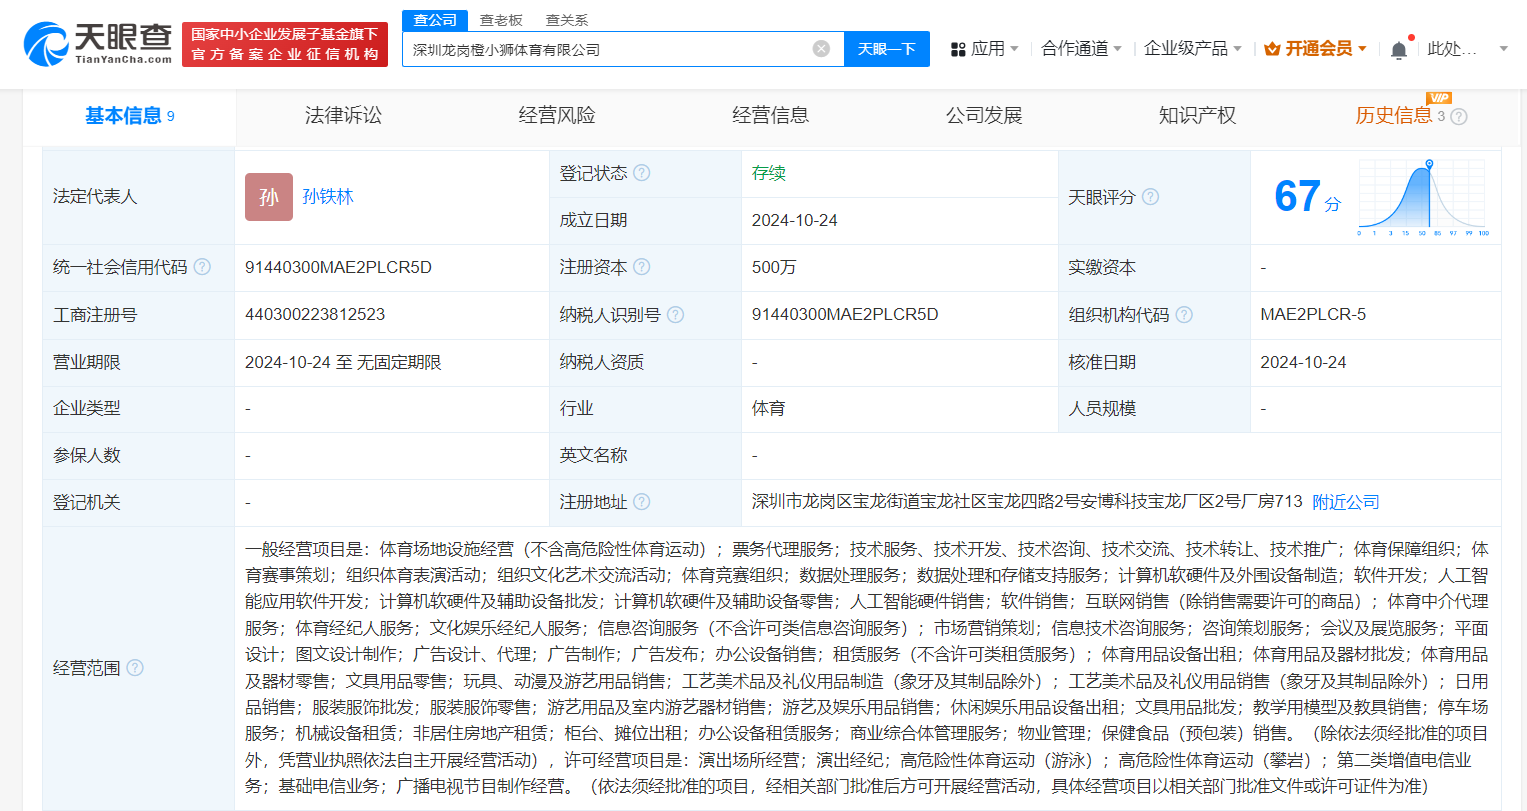
Task: Open the 知识产权 tab
Action: click(x=1197, y=115)
